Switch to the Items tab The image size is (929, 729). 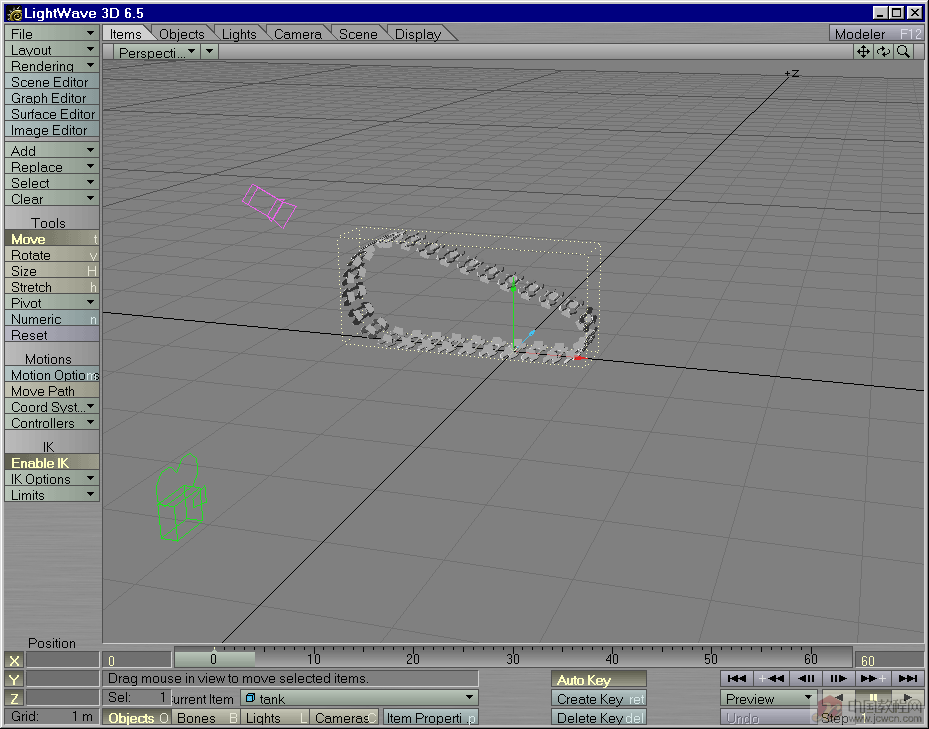point(126,34)
